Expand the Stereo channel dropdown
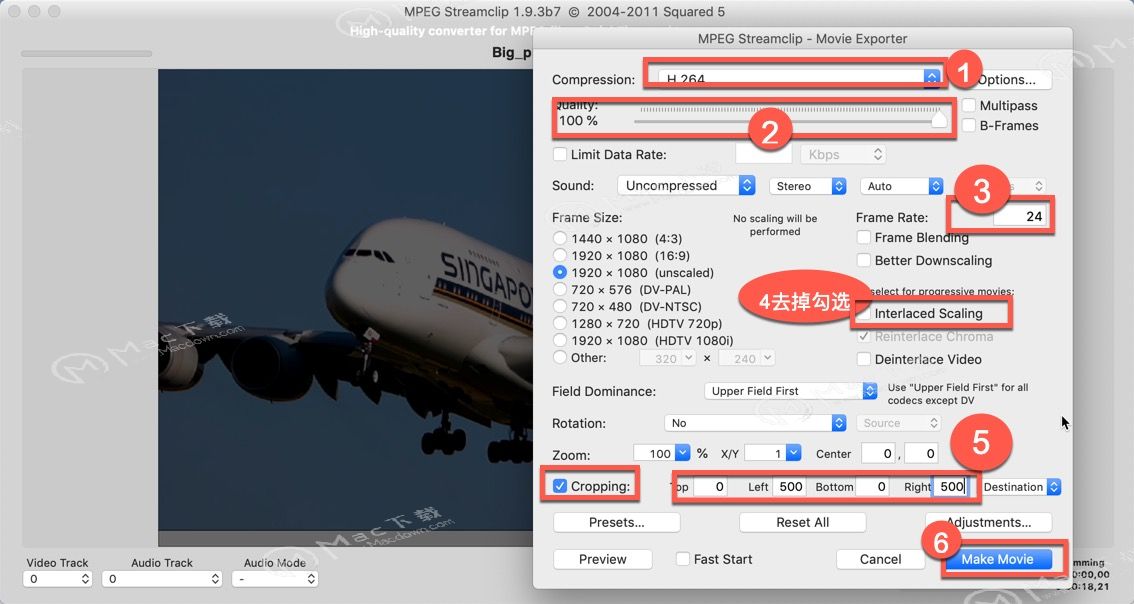 [808, 187]
